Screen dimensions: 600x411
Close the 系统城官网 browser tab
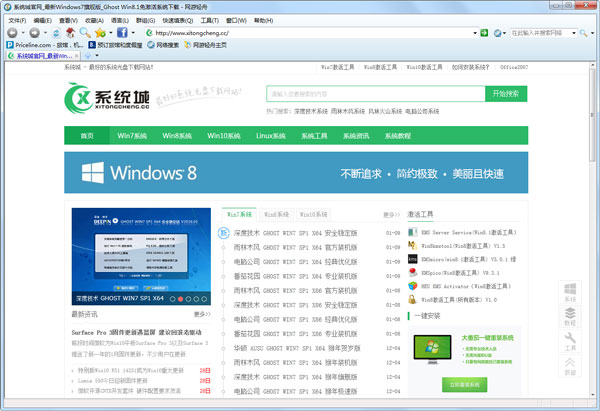tap(77, 56)
